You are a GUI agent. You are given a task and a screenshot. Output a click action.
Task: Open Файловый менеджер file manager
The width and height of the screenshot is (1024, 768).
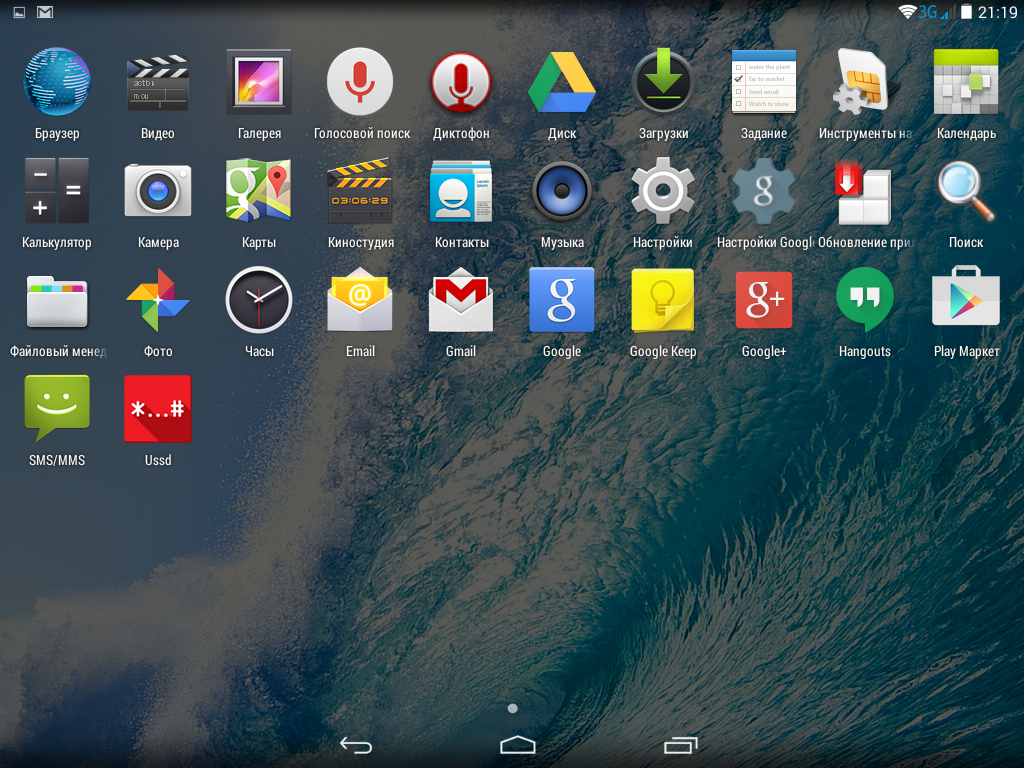coord(57,300)
